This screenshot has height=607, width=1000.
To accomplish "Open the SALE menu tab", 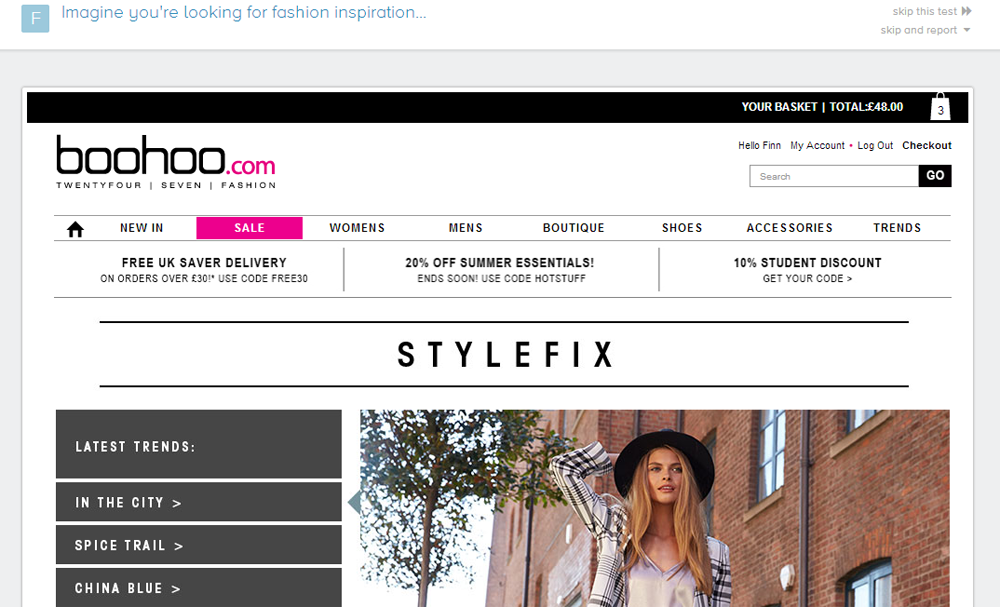I will click(249, 228).
